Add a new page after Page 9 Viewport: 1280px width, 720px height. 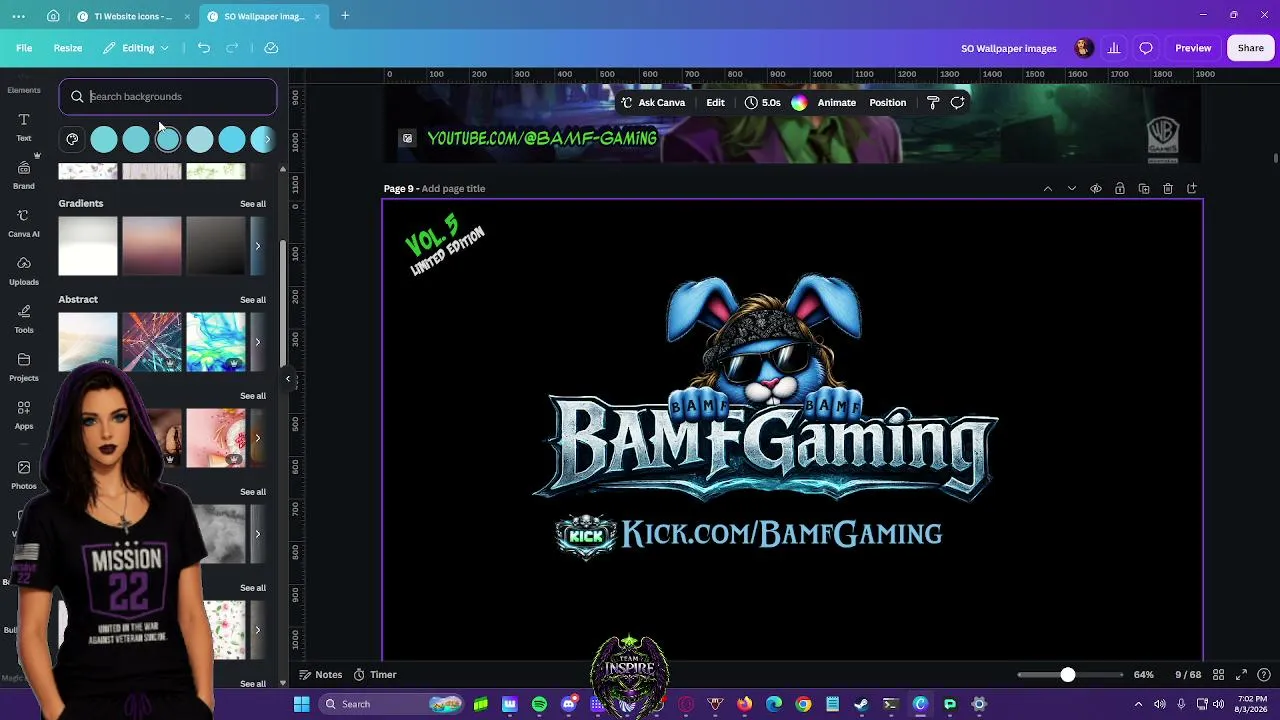coord(1192,189)
